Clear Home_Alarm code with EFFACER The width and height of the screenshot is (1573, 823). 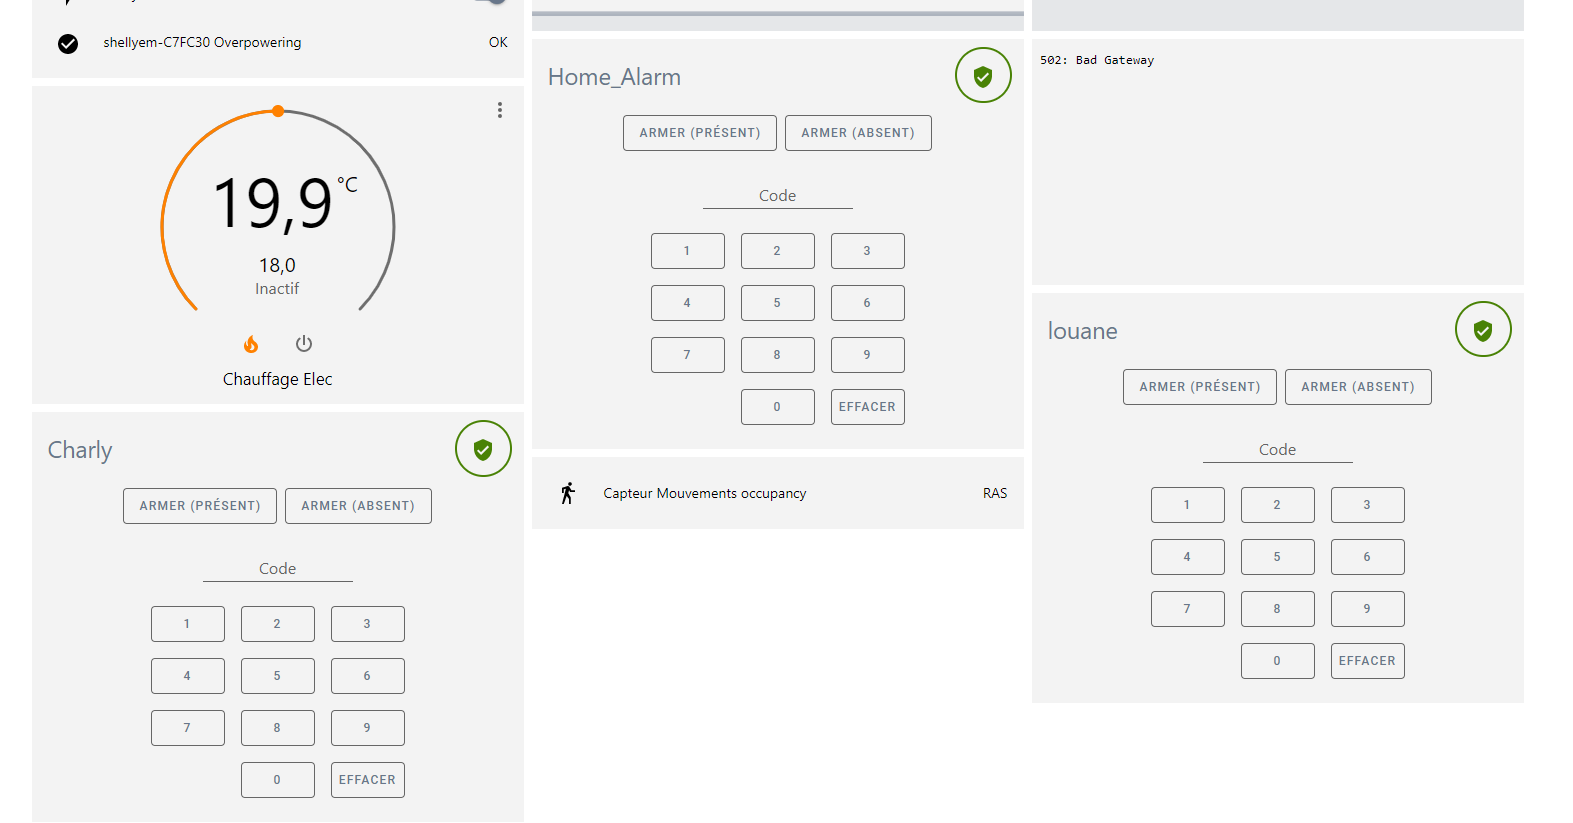[x=868, y=407]
